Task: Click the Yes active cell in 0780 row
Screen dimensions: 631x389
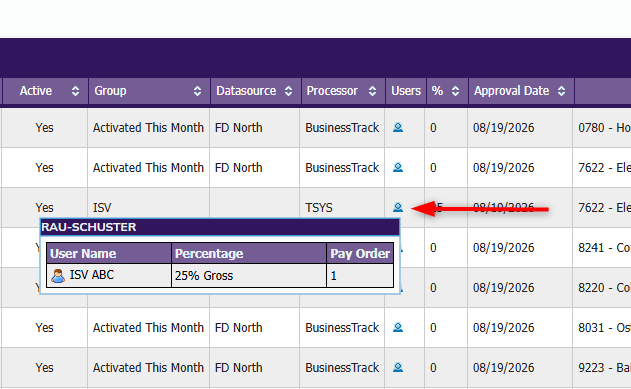Action: click(44, 128)
